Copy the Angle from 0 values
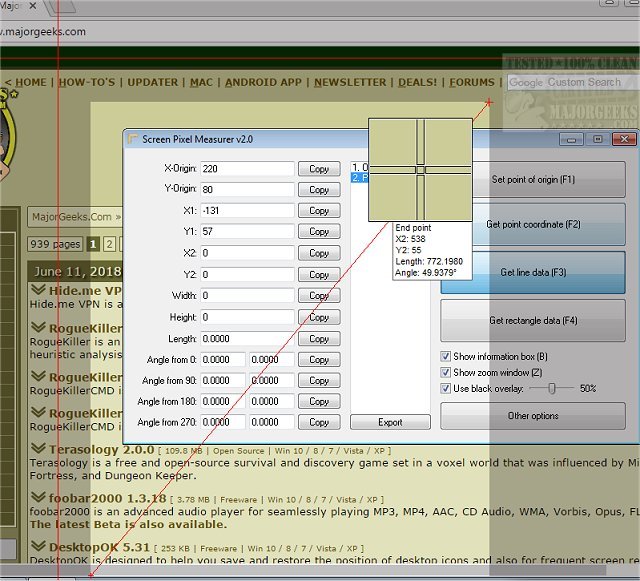640x581 pixels. [x=319, y=359]
